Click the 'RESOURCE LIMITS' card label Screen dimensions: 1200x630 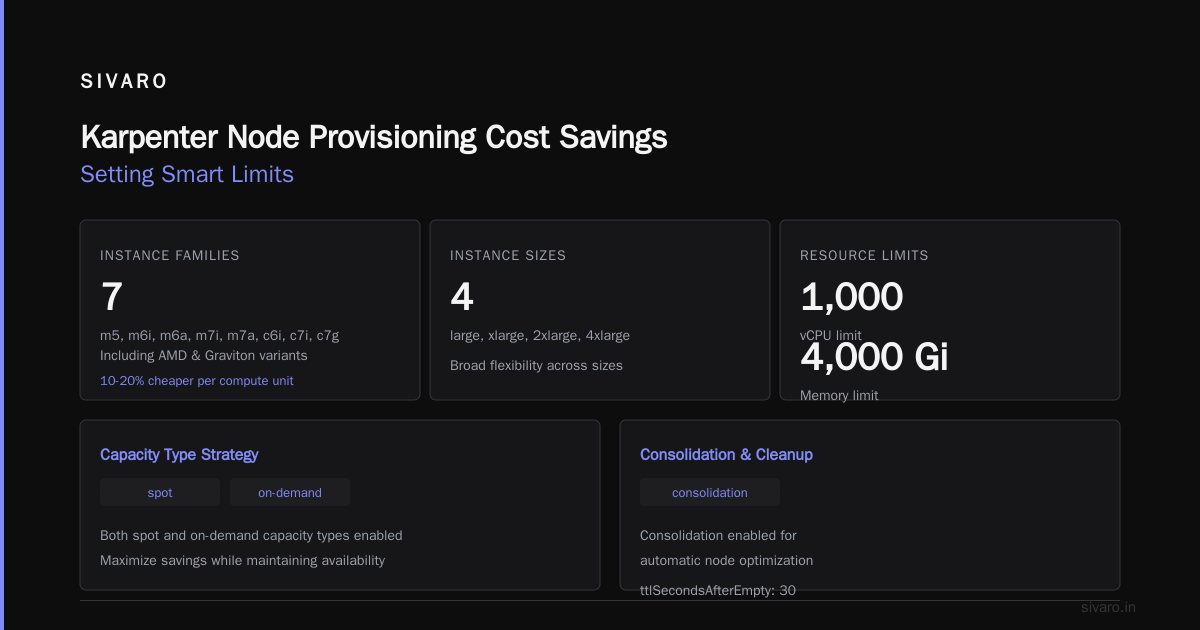coord(864,255)
